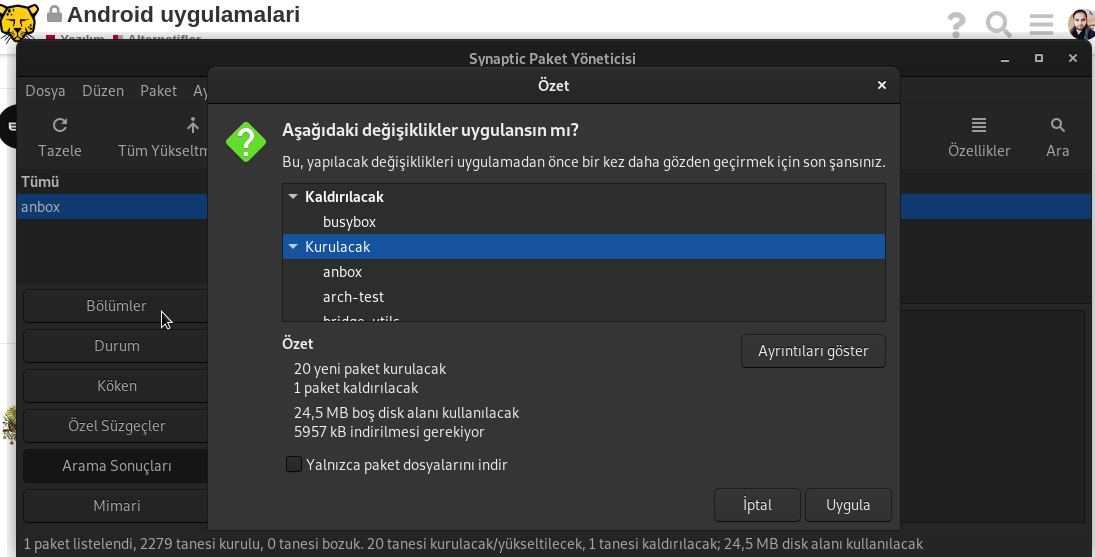Select the Bölümler filter button
This screenshot has width=1095, height=557.
[x=116, y=306]
